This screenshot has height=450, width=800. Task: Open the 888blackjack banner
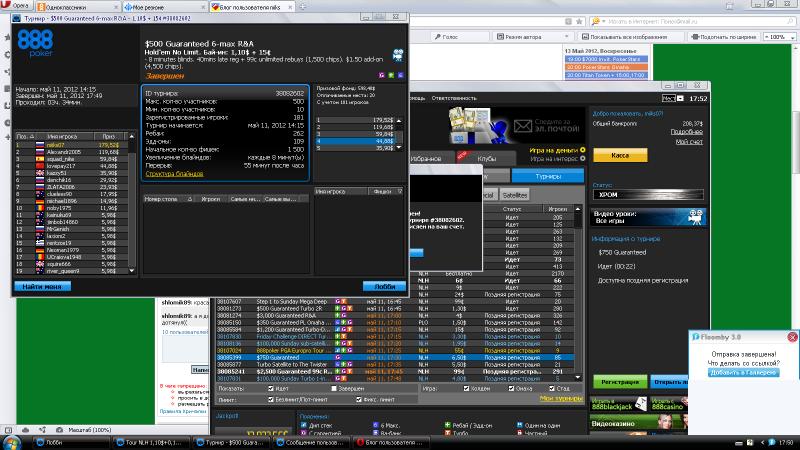click(618, 404)
